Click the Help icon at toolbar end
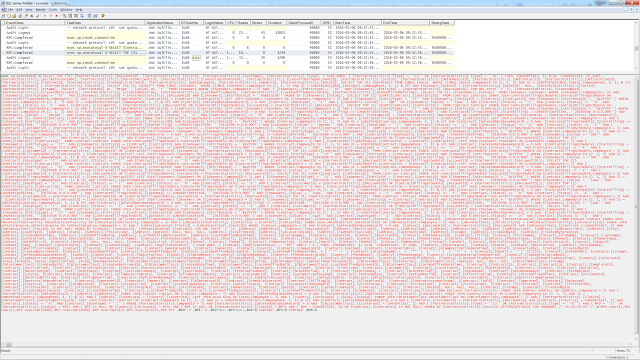Image resolution: width=640 pixels, height=360 pixels. click(x=103, y=16)
